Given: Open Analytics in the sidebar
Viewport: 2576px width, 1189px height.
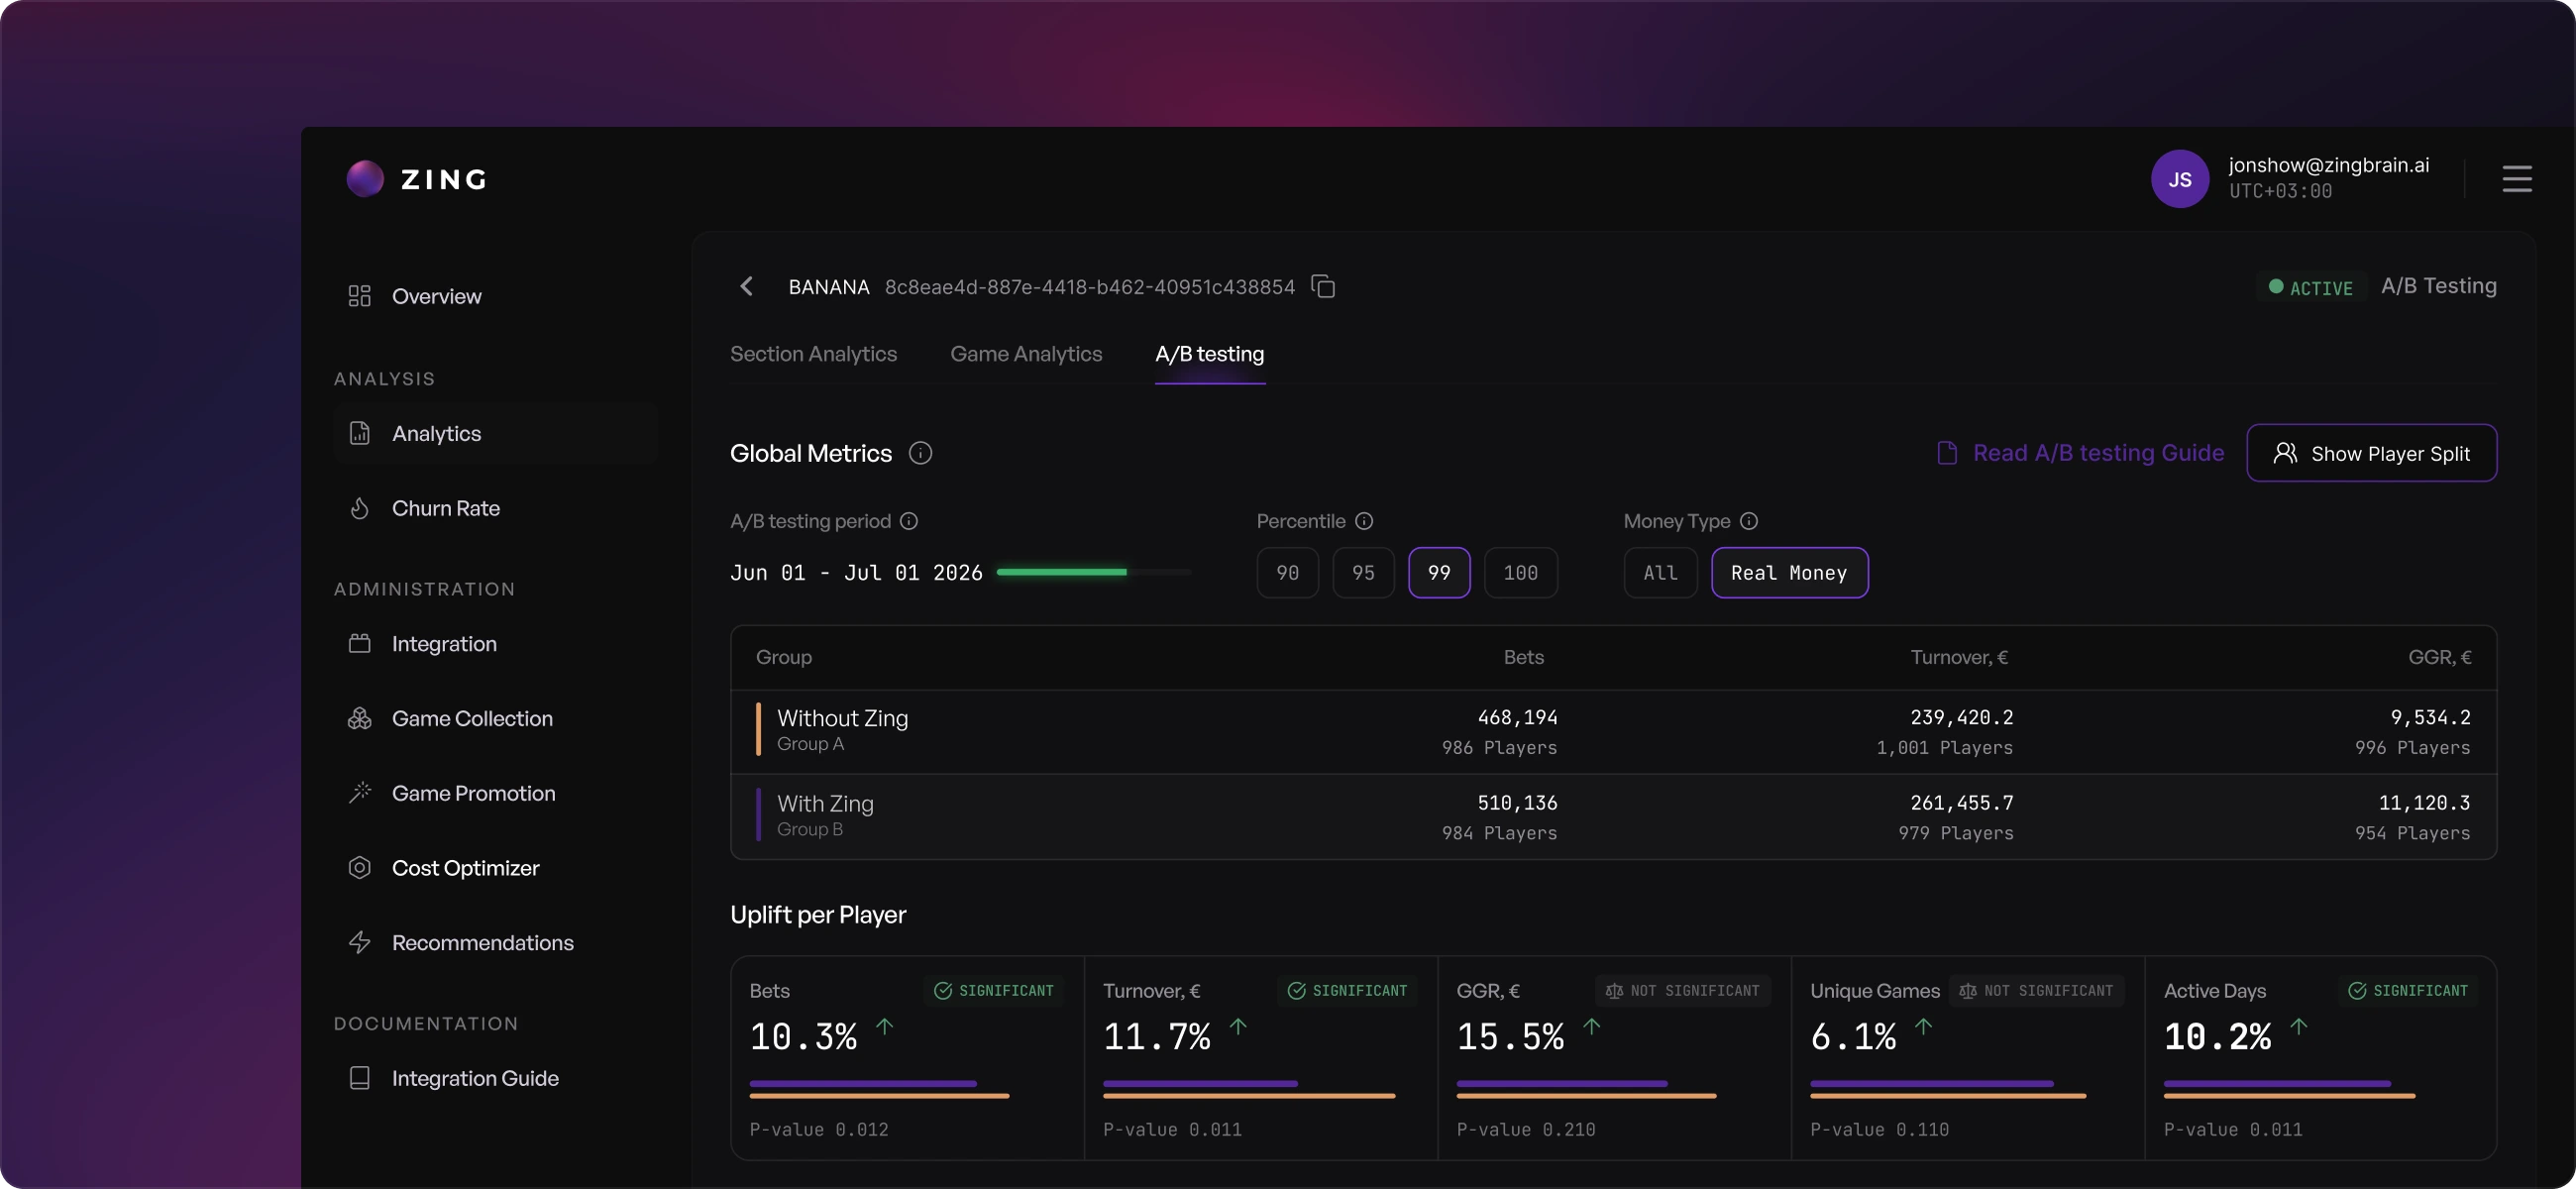Looking at the screenshot, I should pyautogui.click(x=495, y=433).
